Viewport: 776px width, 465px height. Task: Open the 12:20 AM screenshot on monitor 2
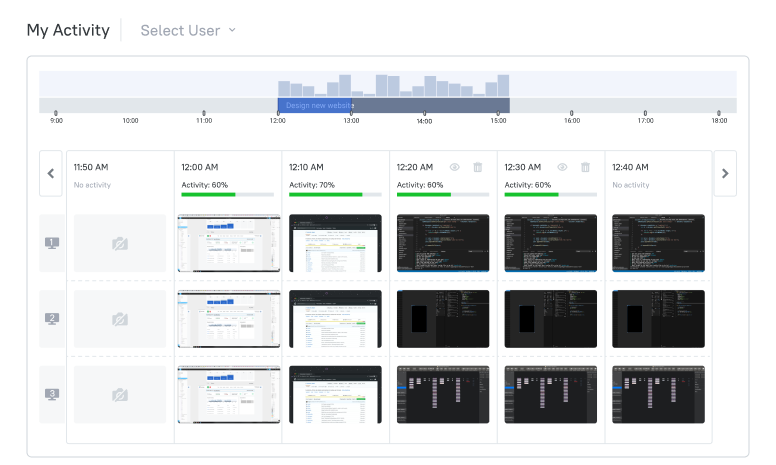point(443,319)
